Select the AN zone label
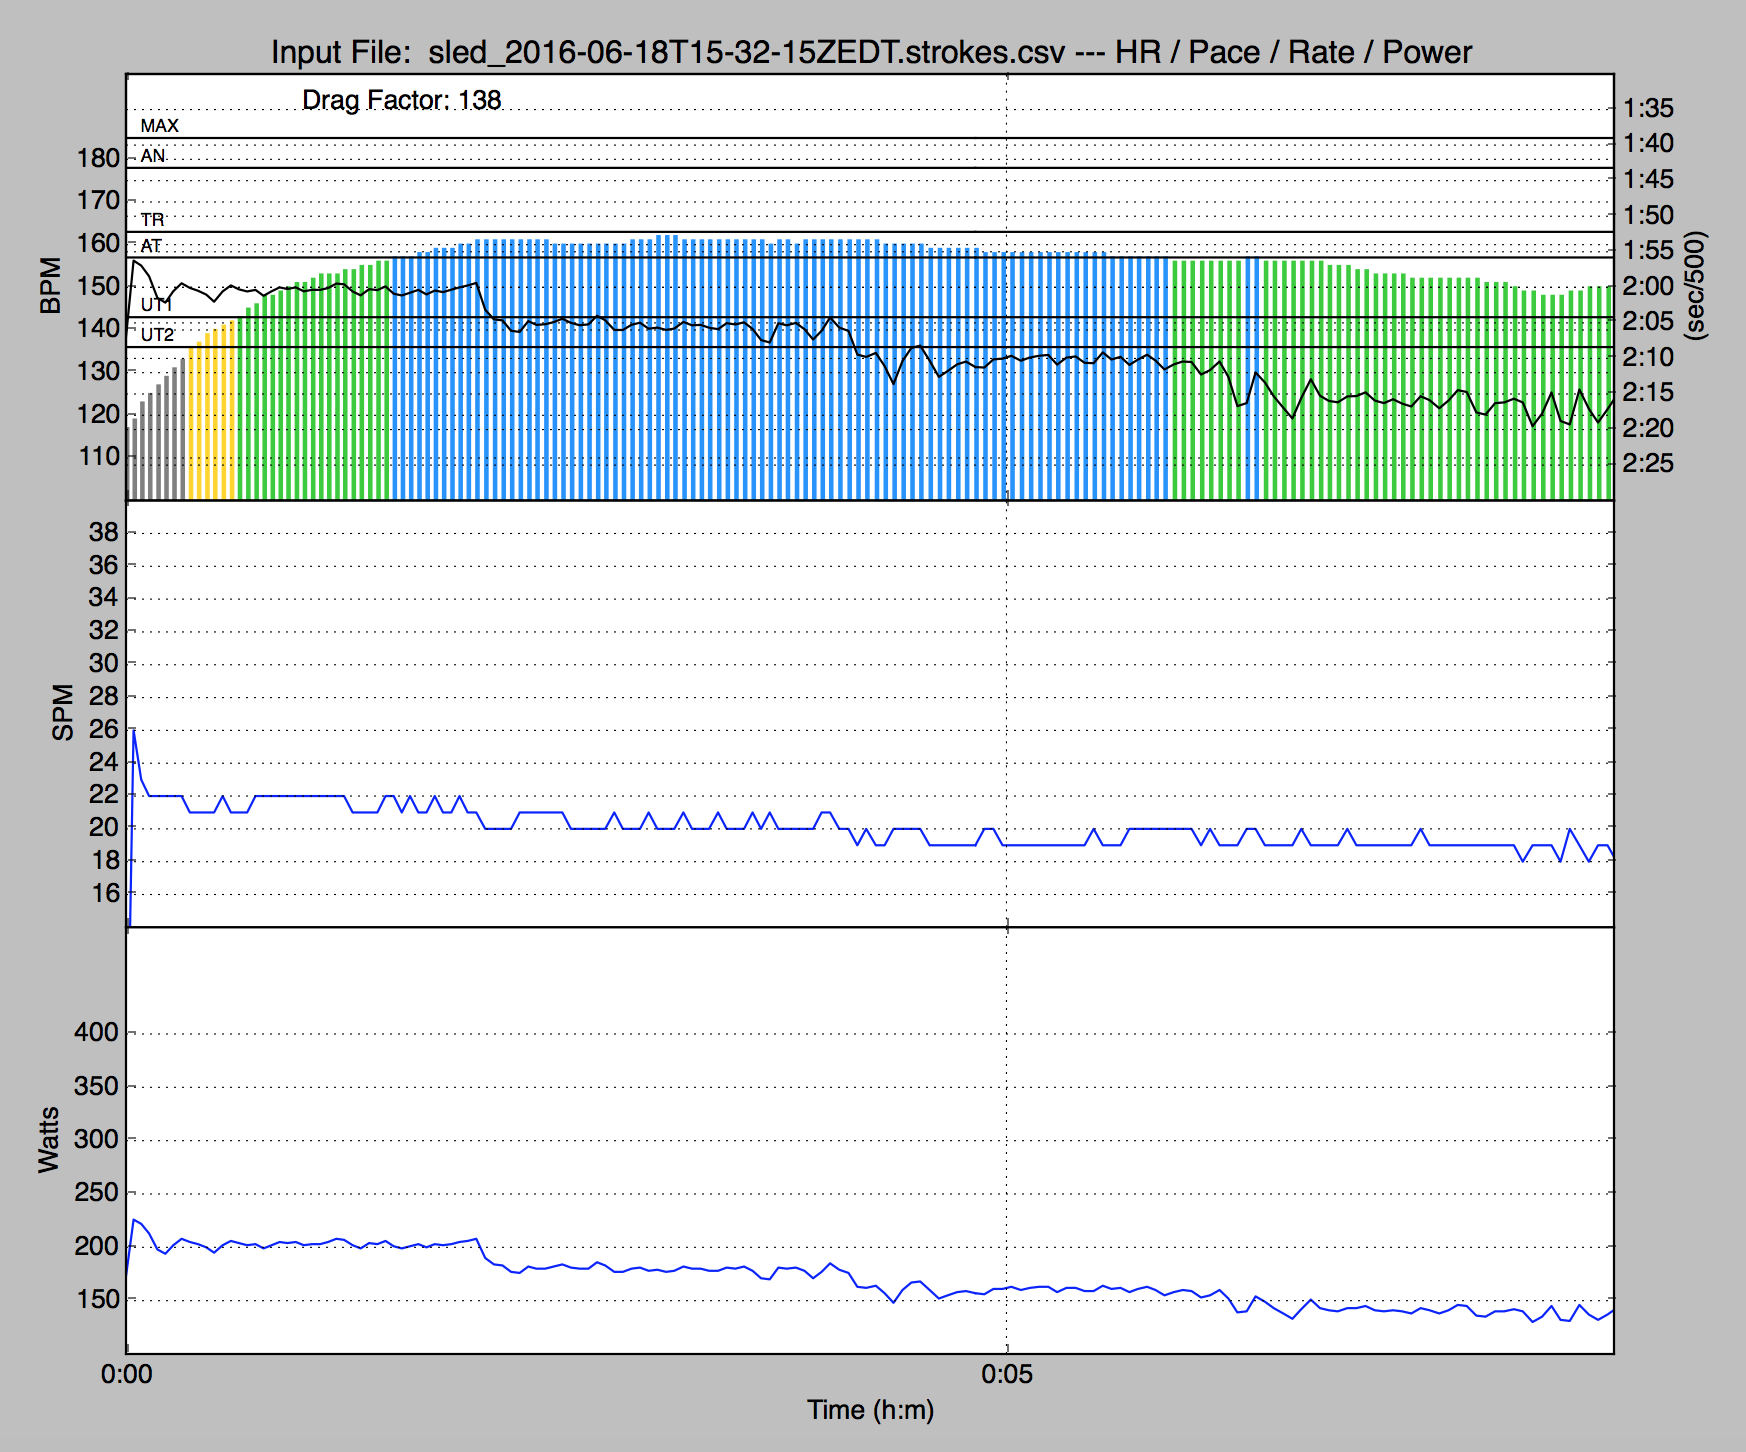 tap(152, 156)
